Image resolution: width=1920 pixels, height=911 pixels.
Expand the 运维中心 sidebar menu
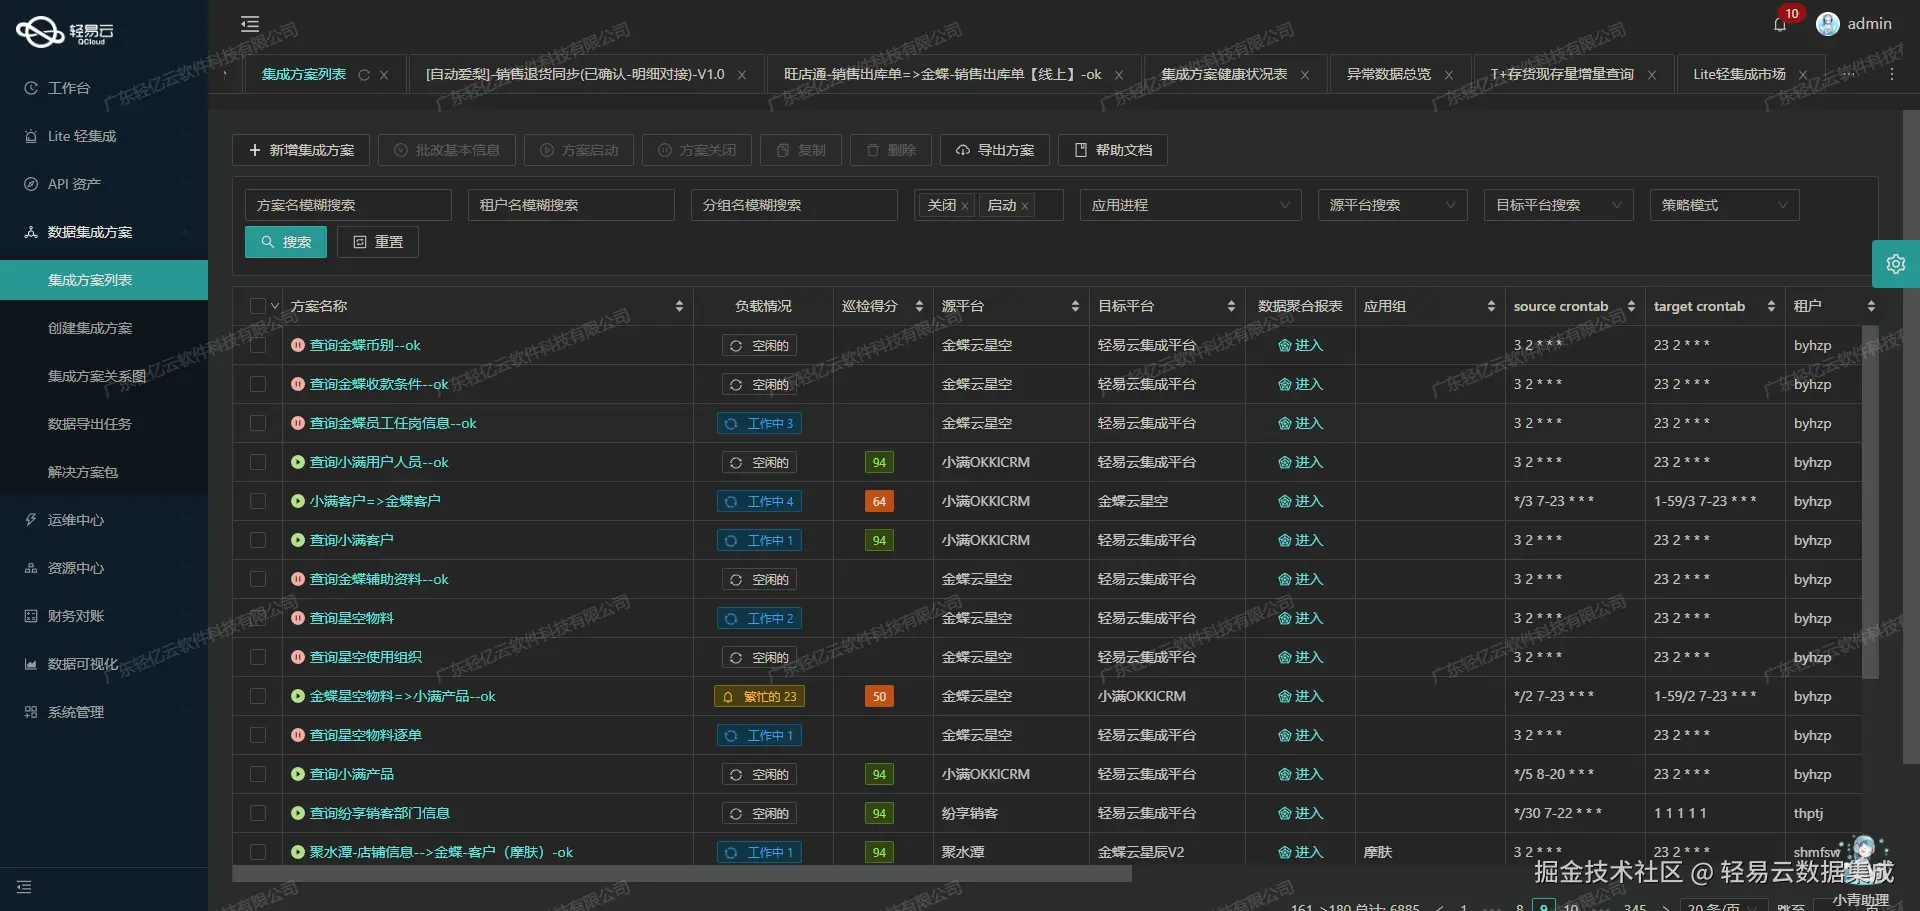tap(104, 520)
